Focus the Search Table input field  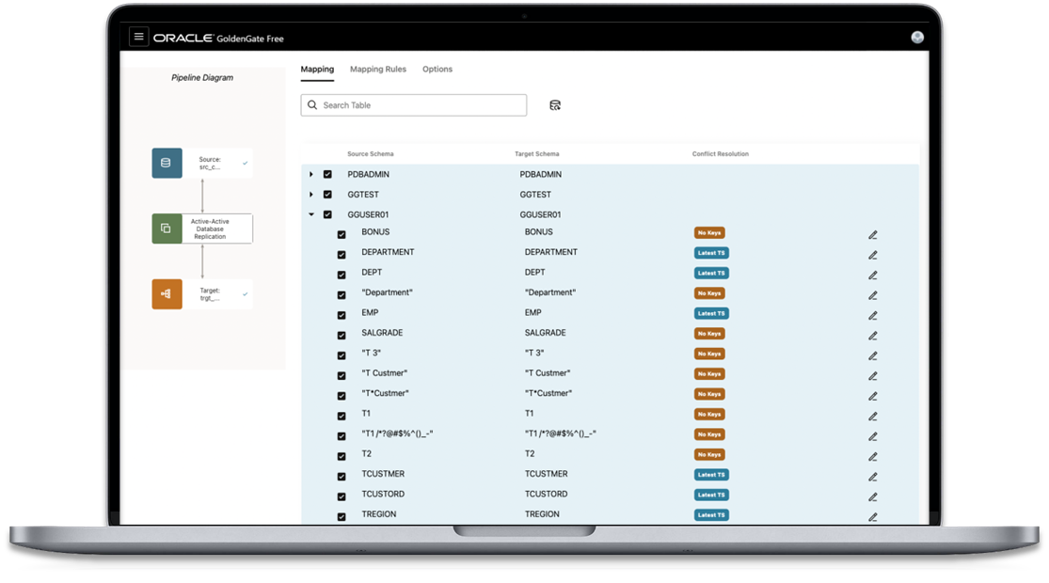pyautogui.click(x=413, y=105)
